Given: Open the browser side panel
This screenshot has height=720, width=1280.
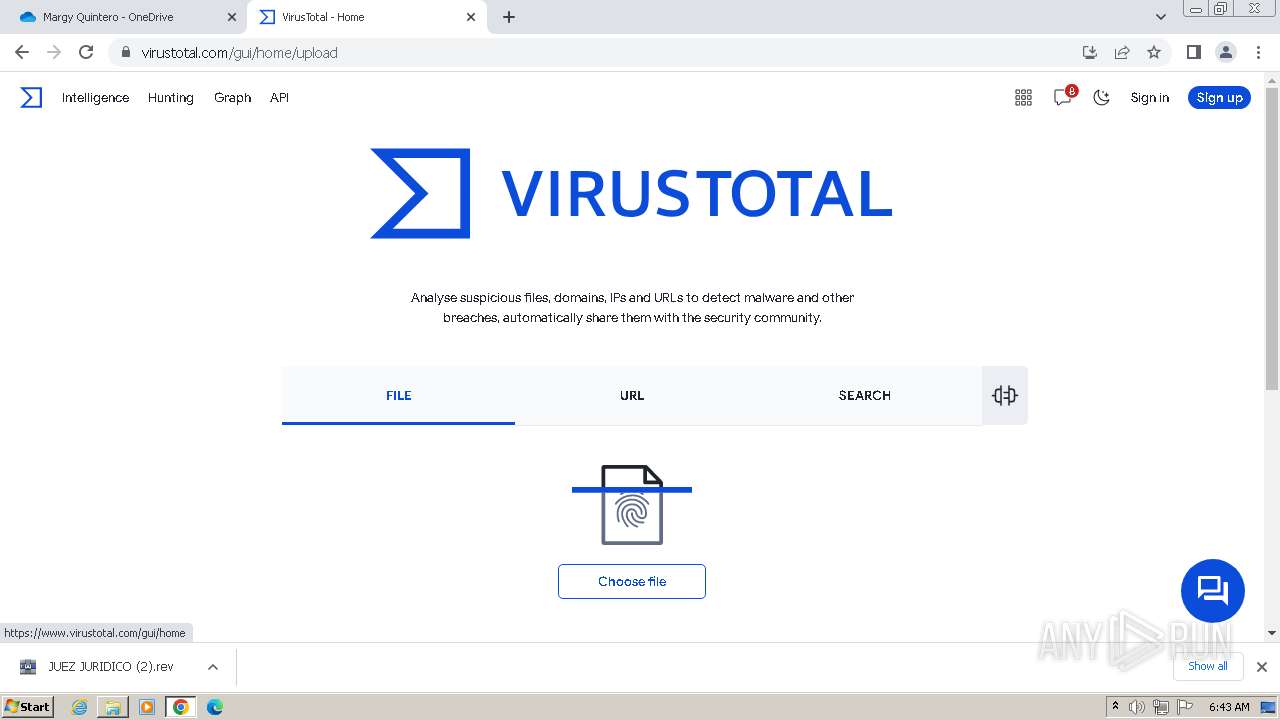Looking at the screenshot, I should tap(1193, 52).
